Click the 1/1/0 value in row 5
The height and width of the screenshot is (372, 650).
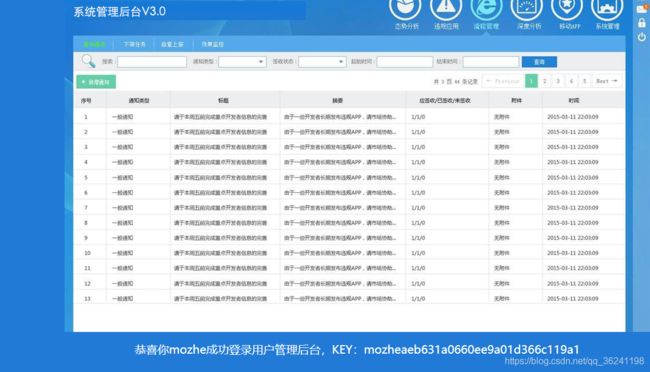point(418,177)
